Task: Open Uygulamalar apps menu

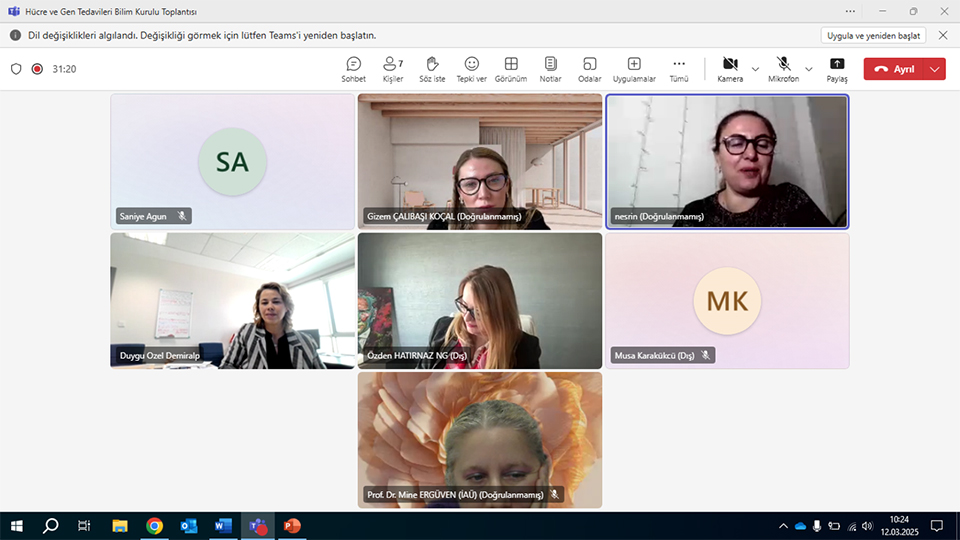Action: pos(634,69)
